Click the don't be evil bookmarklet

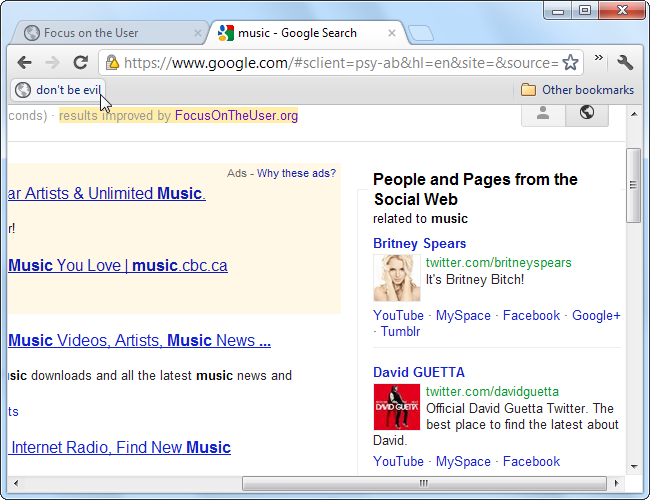(x=58, y=90)
